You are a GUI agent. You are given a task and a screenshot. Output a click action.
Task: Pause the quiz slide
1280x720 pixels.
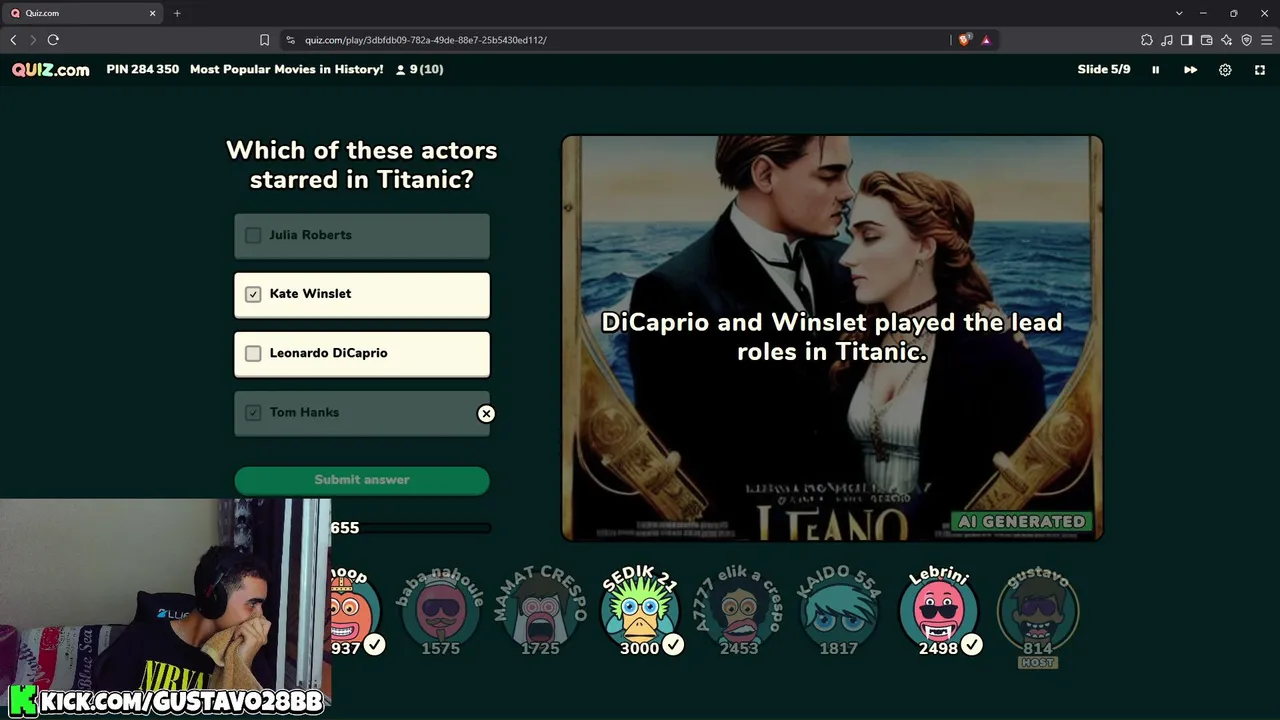(1155, 70)
